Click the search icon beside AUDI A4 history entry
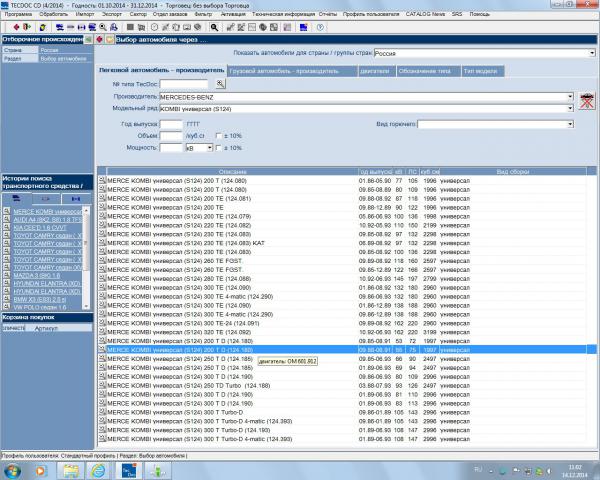Viewport: 600px width, 480px height. [7, 219]
